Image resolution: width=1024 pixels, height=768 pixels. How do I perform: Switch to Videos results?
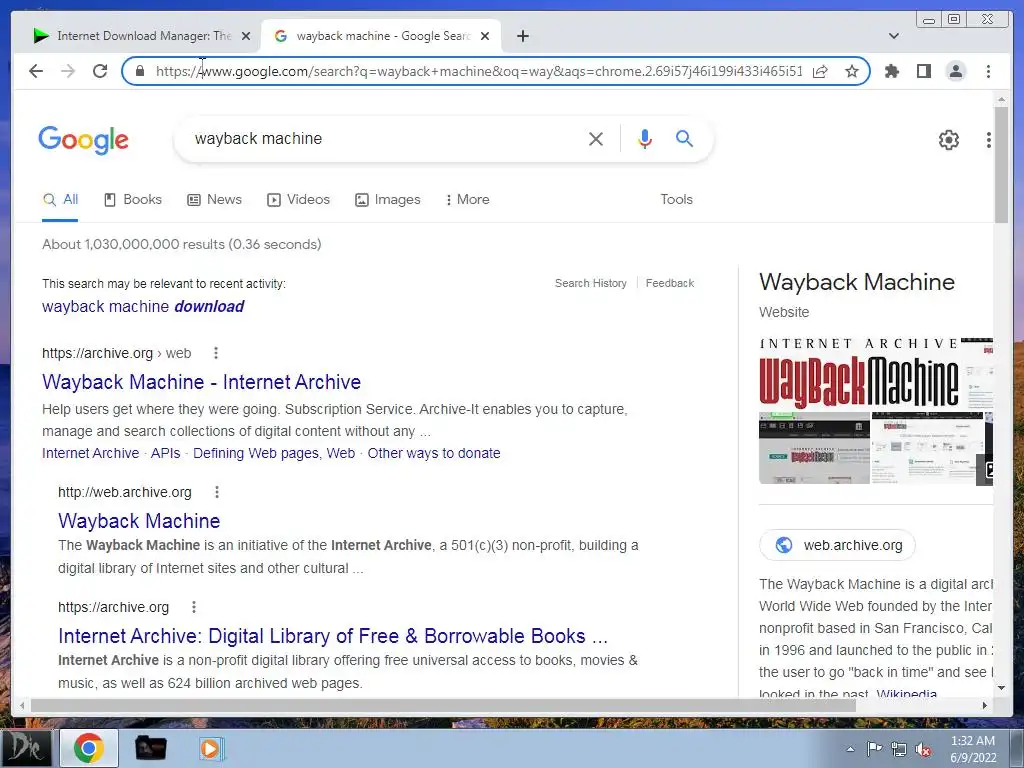[298, 199]
